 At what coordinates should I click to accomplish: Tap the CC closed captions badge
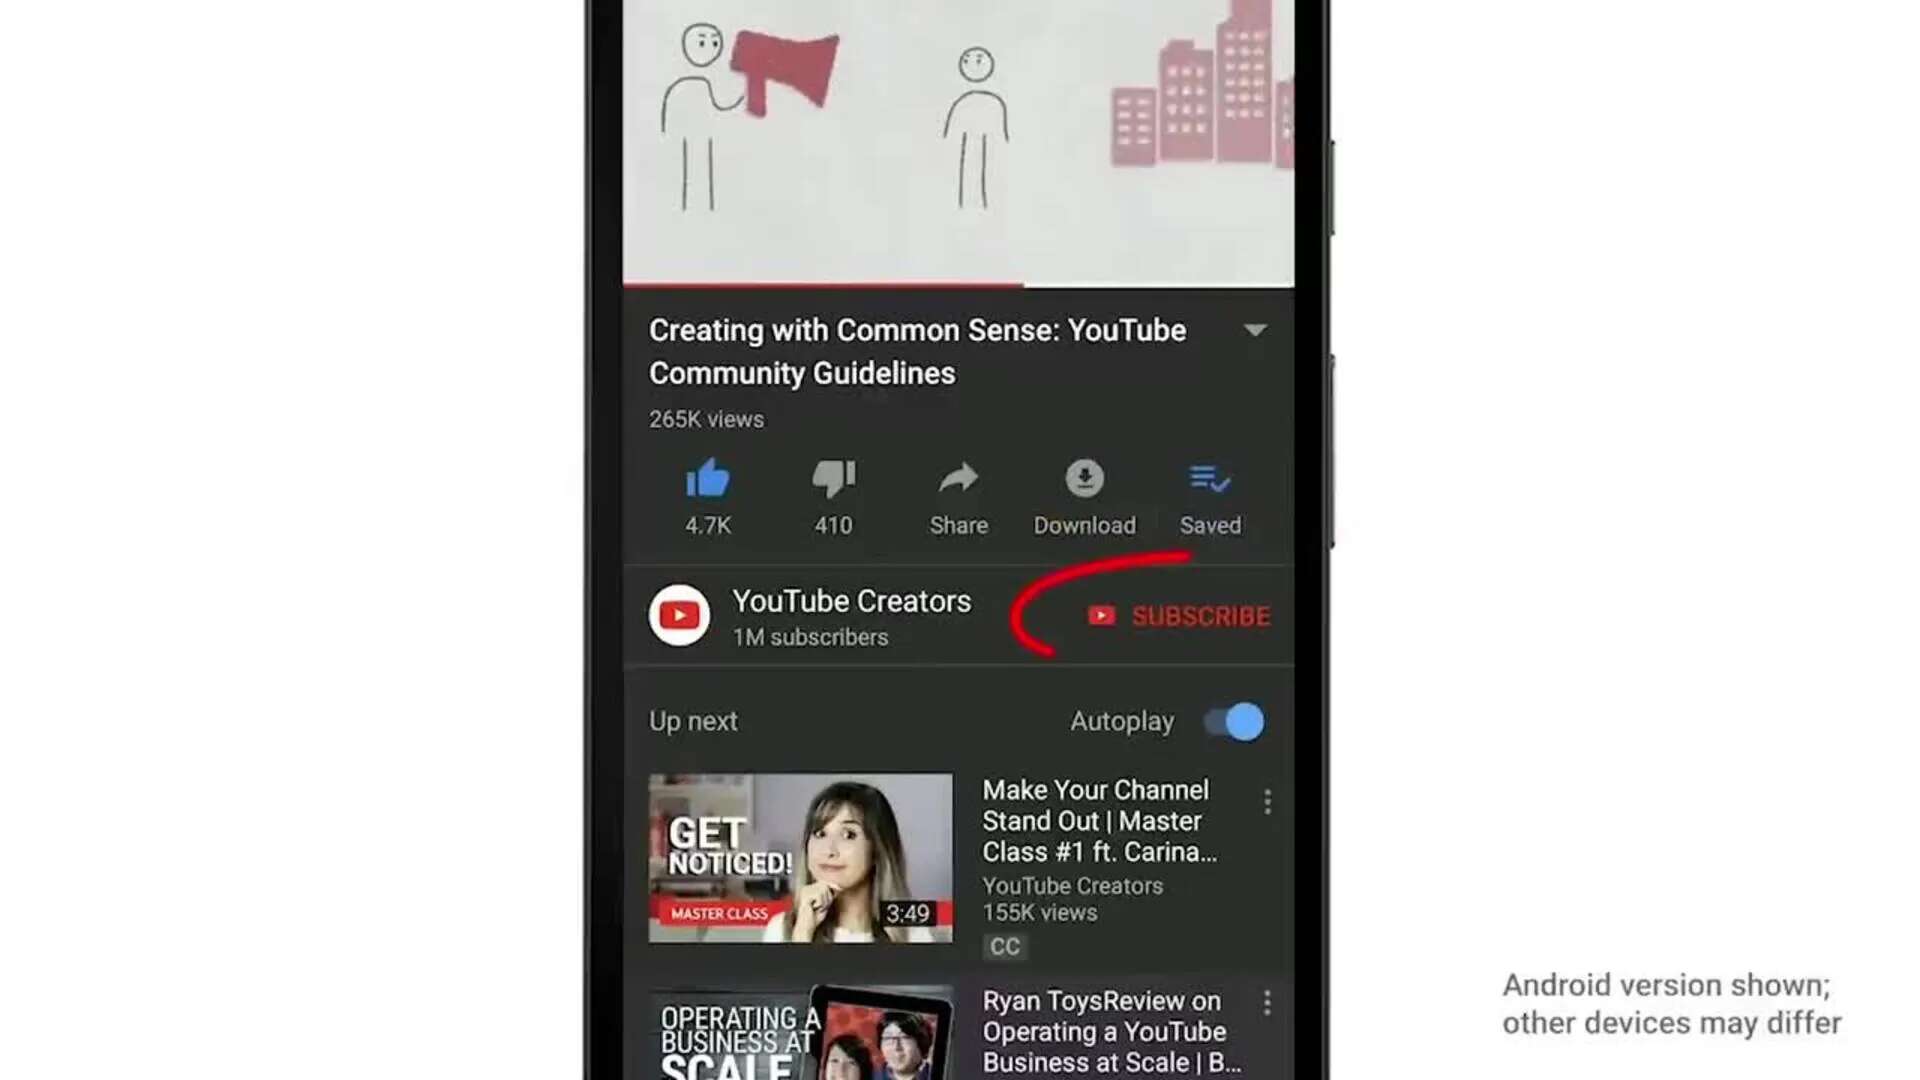[1004, 946]
